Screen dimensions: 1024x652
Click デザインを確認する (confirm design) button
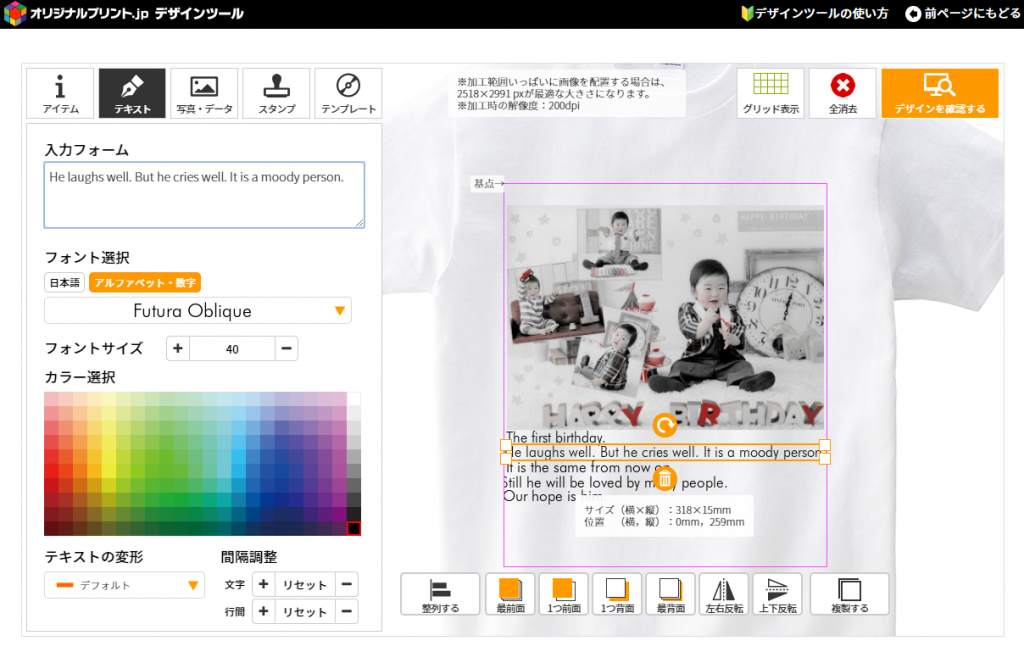click(940, 93)
